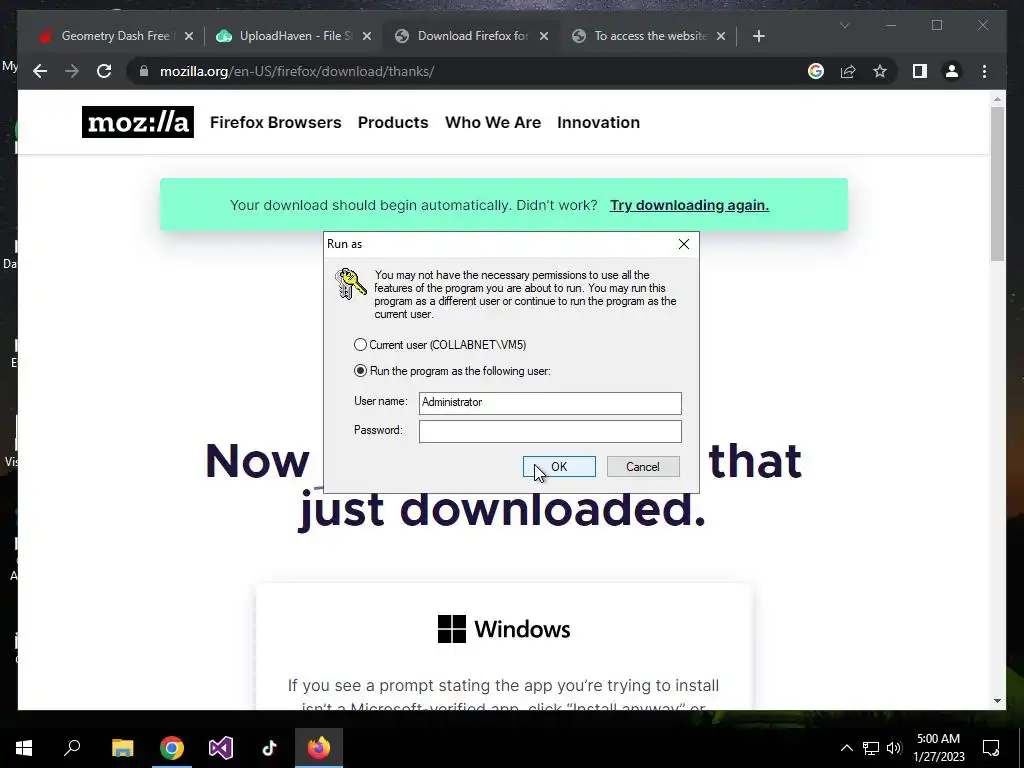The image size is (1024, 768).
Task: Click the Firefox installer taskbar icon
Action: click(319, 748)
